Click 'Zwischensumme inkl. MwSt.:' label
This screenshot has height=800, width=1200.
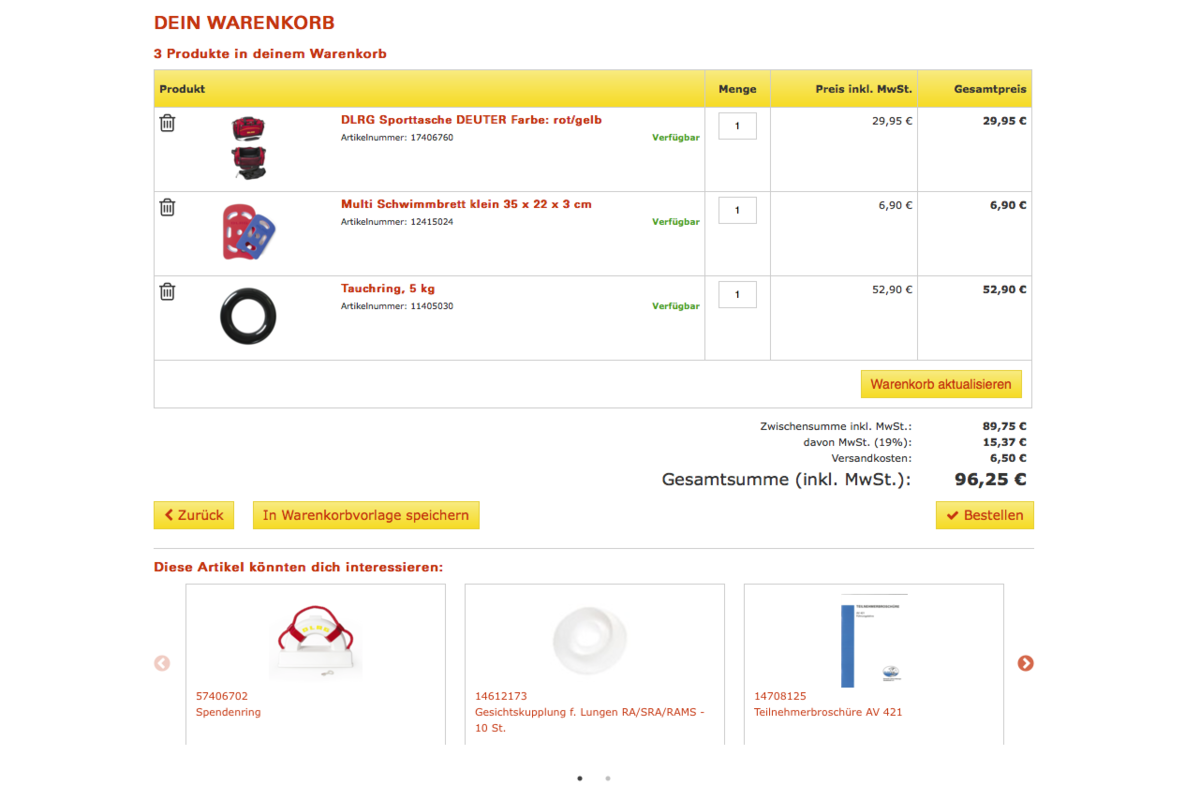point(836,426)
